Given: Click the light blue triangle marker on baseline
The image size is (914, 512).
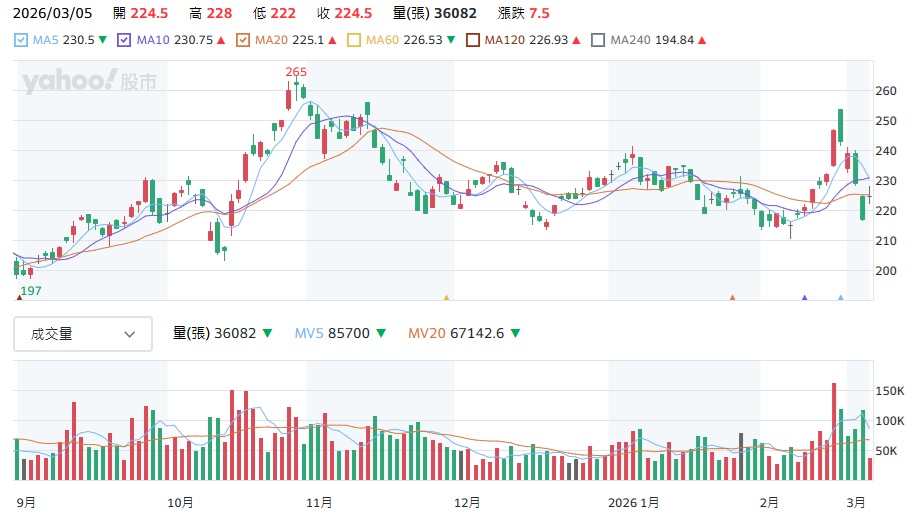Looking at the screenshot, I should (x=840, y=297).
